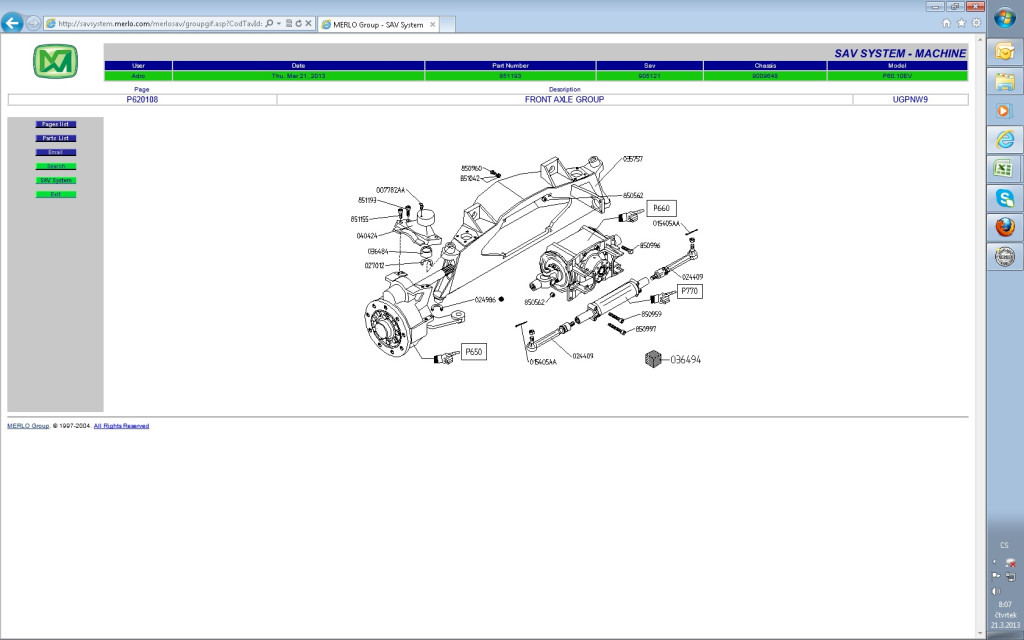
Task: Open the Pages list button
Action: (x=56, y=124)
